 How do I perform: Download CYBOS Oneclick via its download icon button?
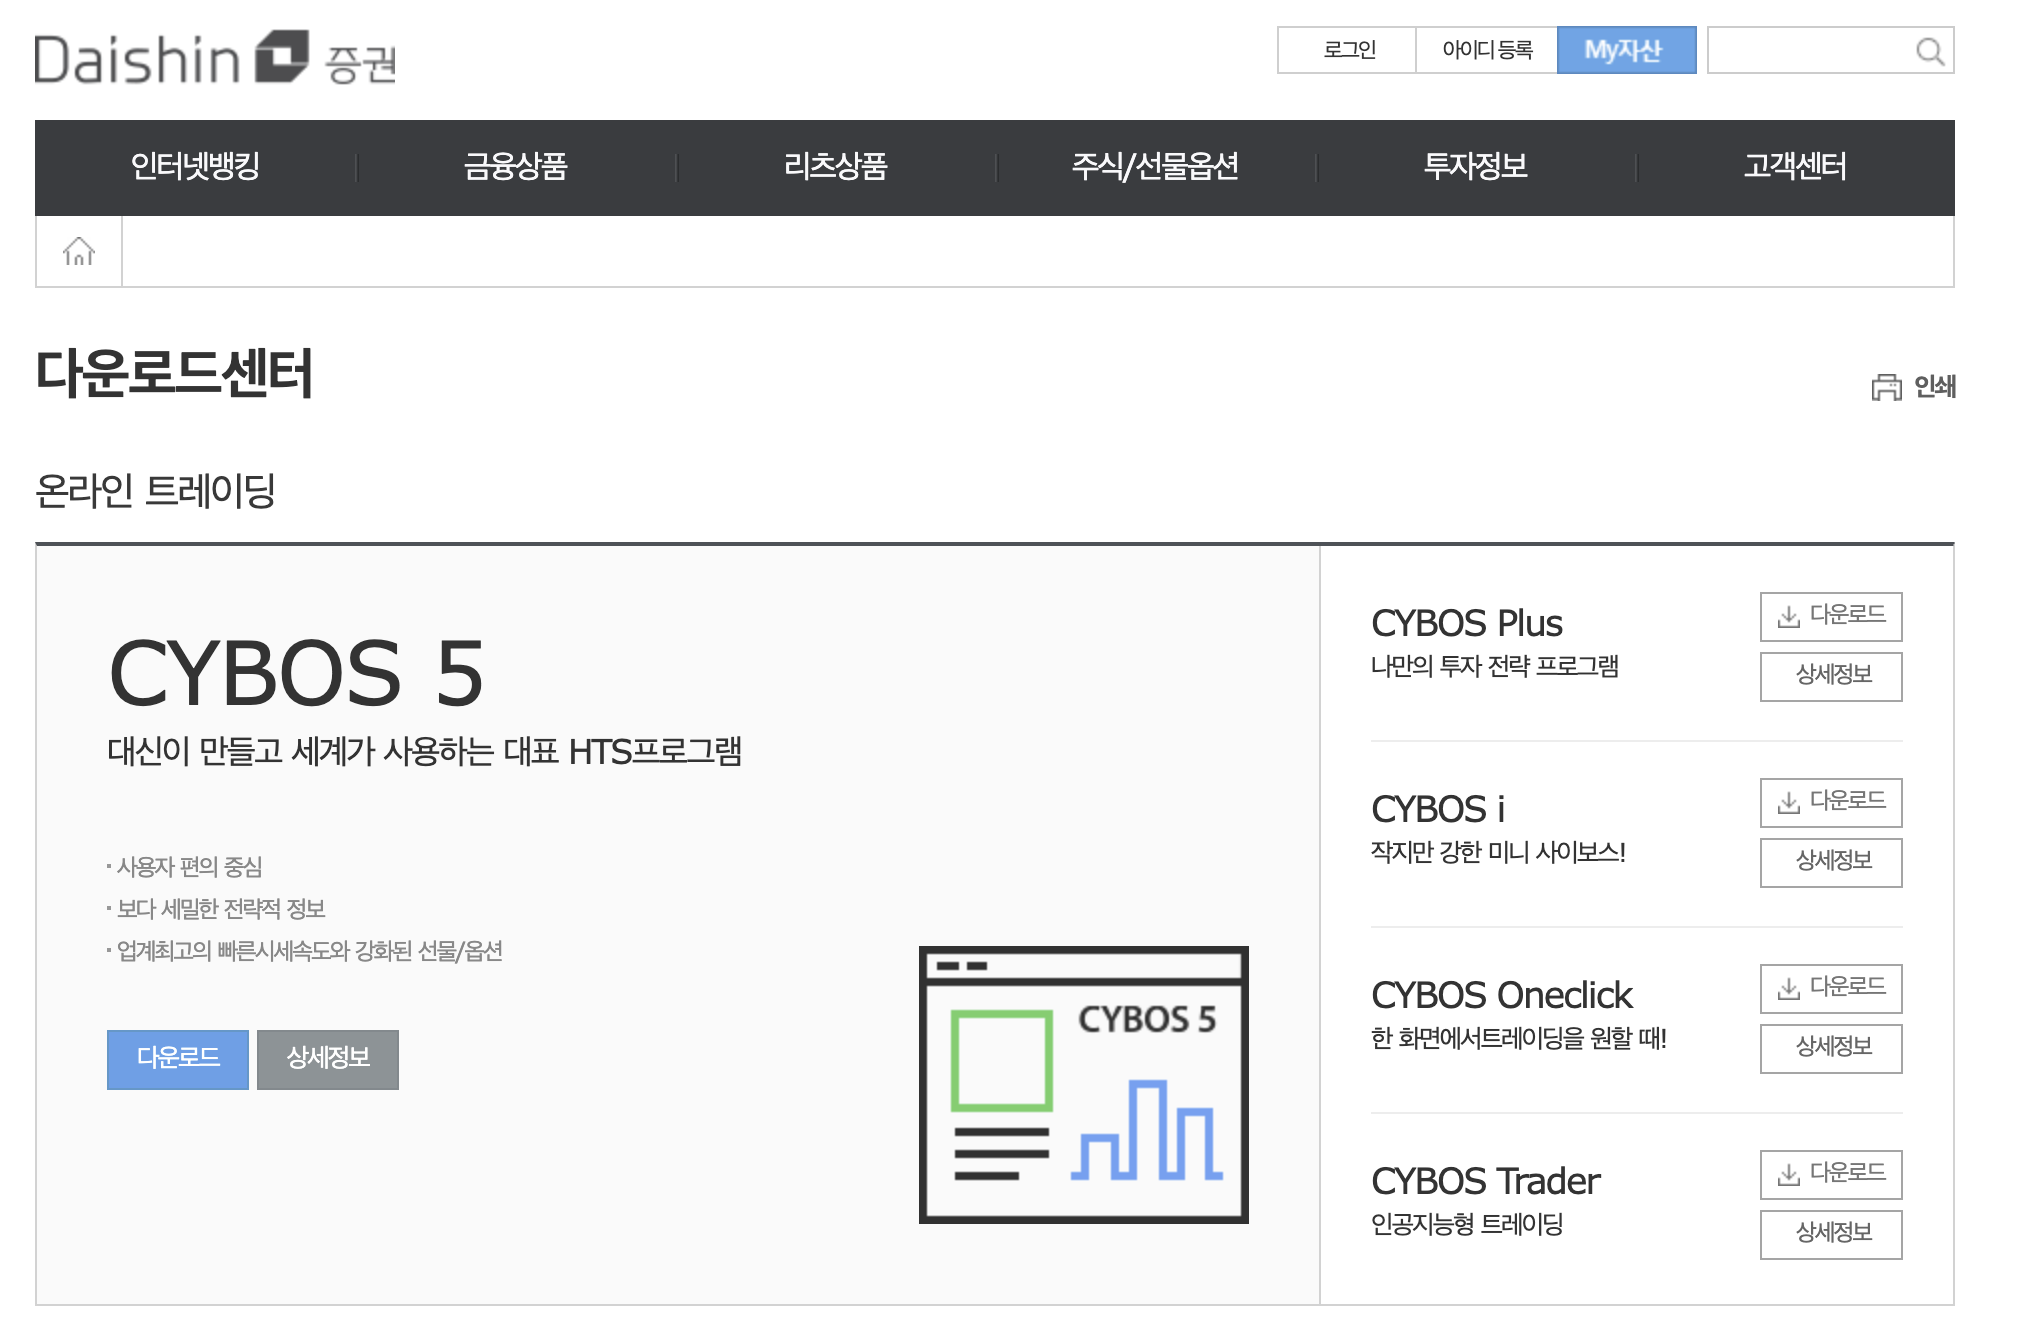(1830, 988)
